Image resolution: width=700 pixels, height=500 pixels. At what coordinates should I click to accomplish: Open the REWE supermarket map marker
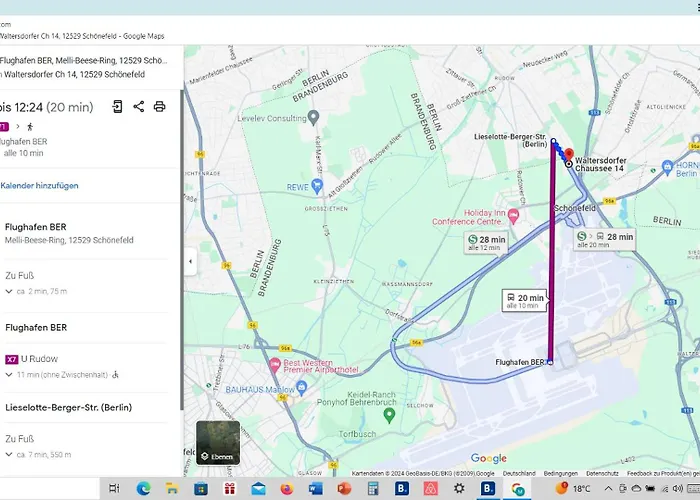pos(316,186)
